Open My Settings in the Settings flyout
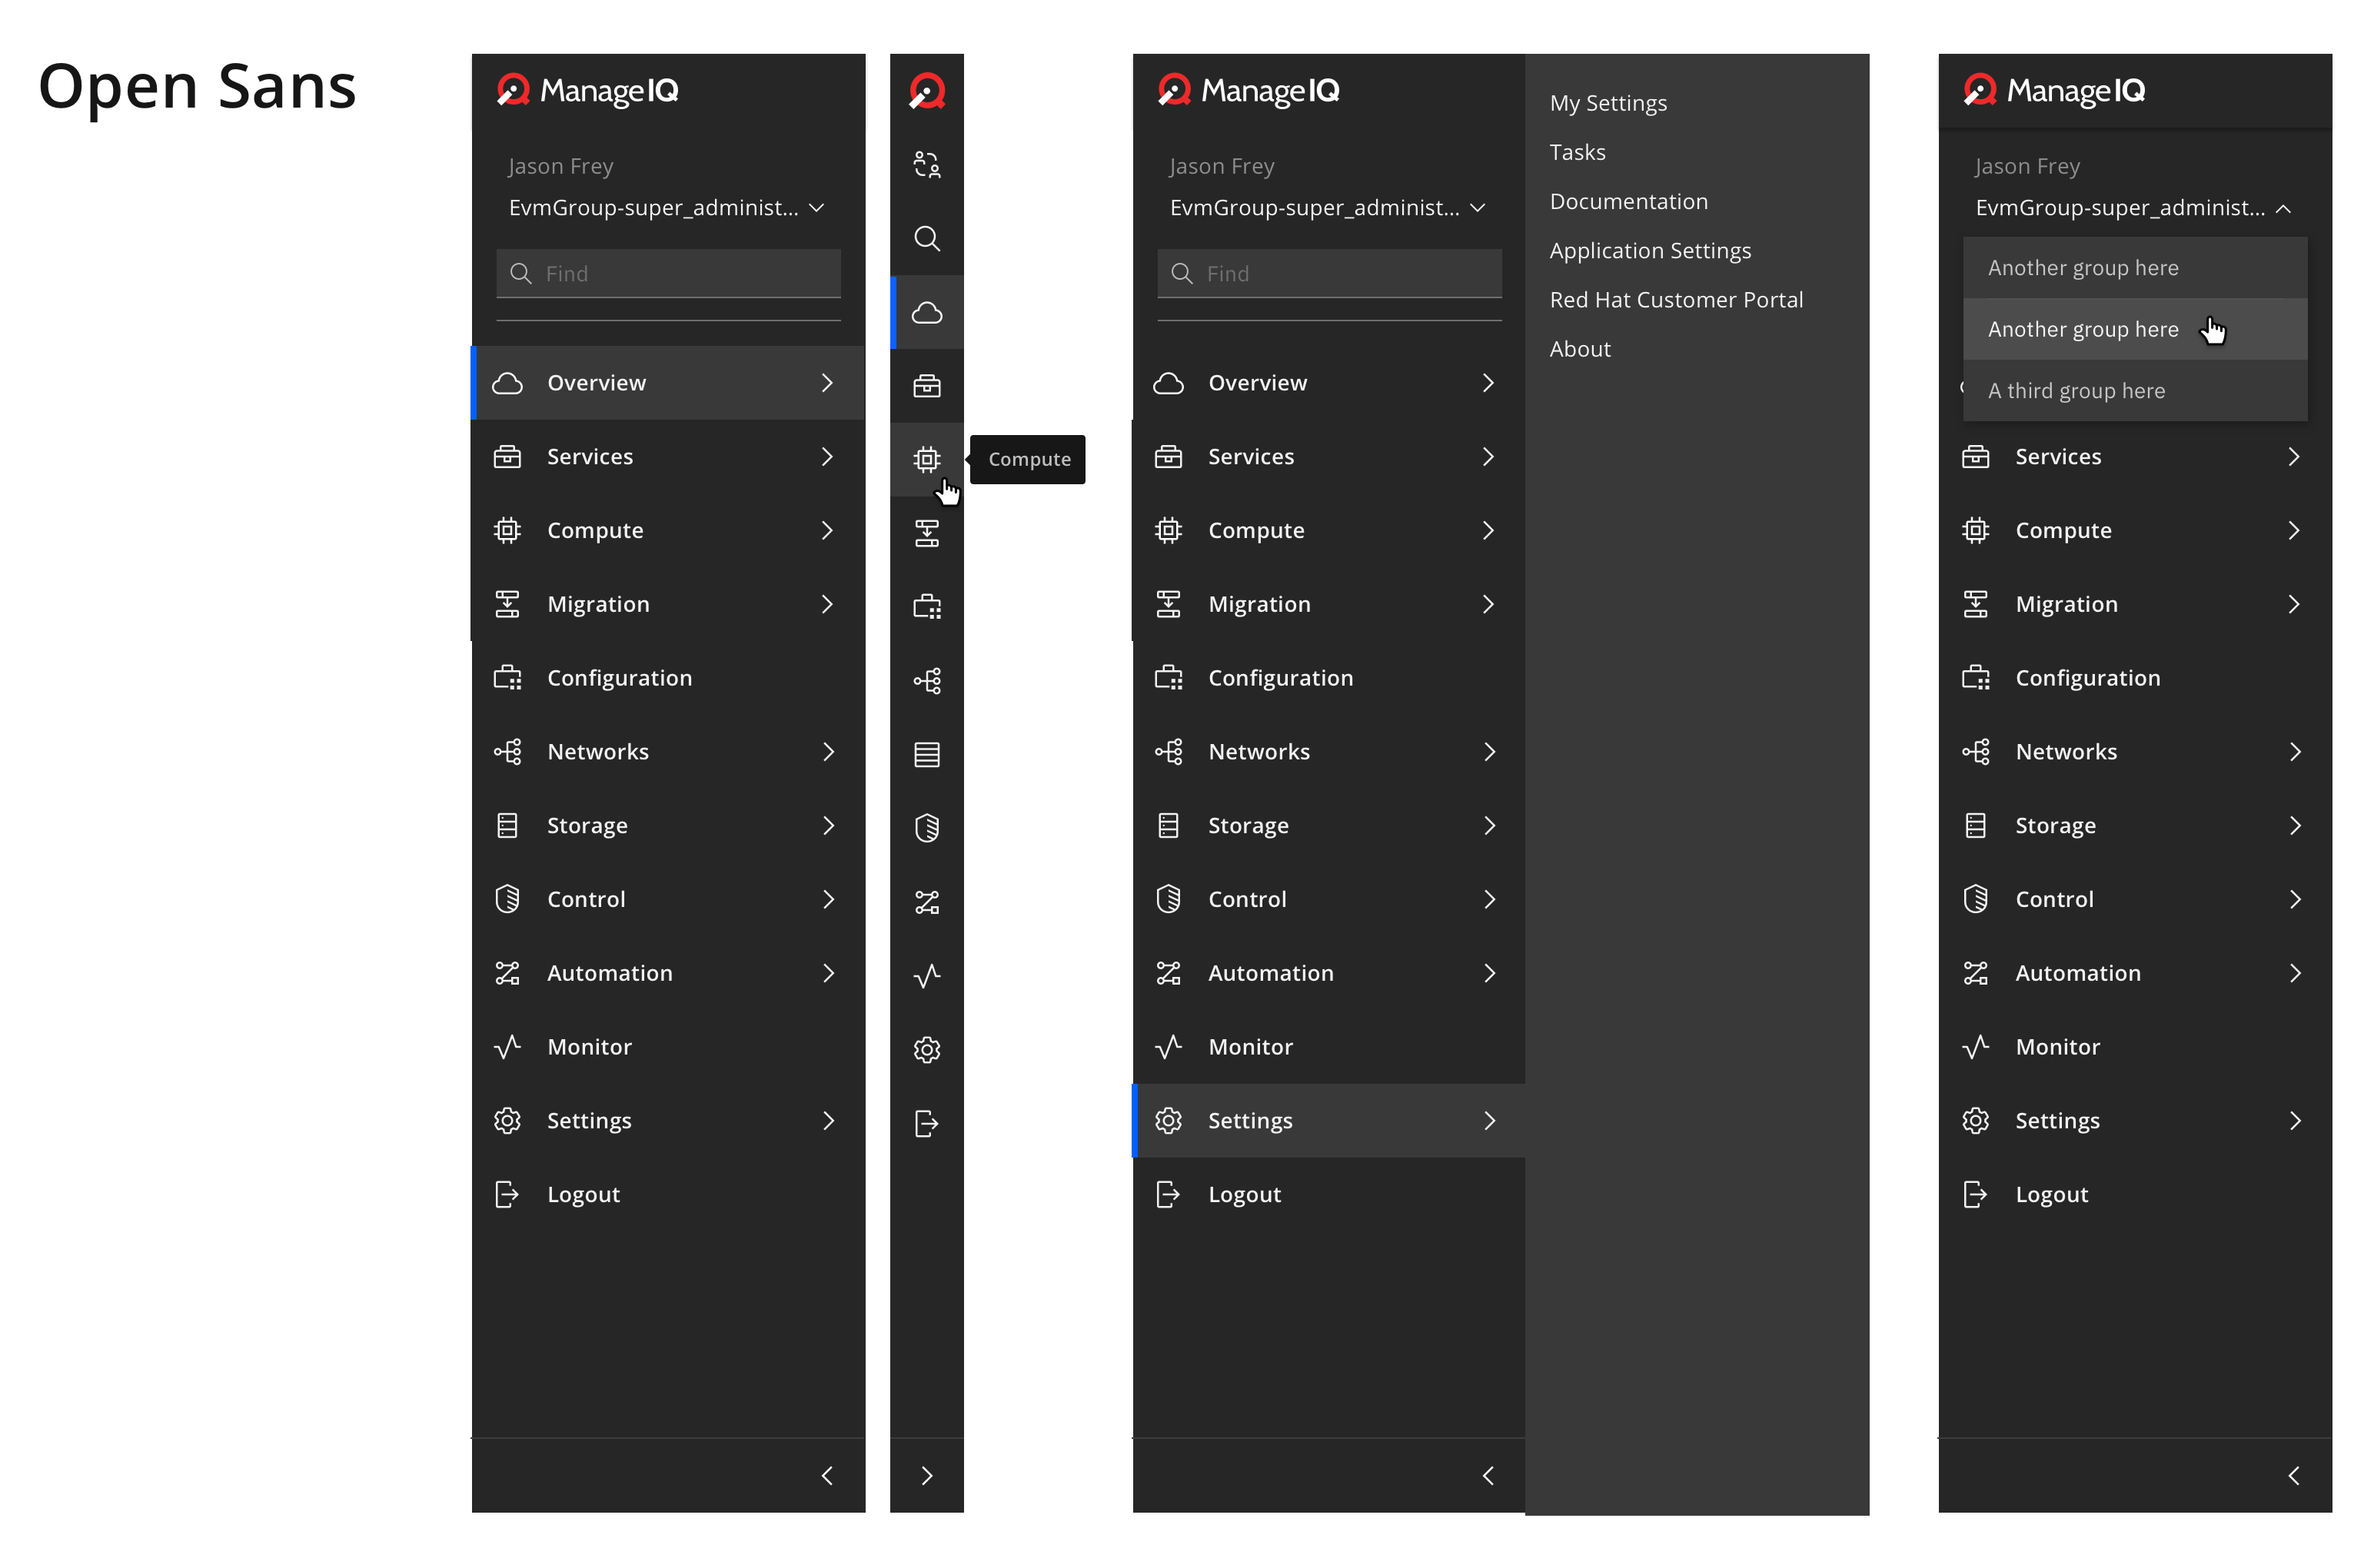The height and width of the screenshot is (1568, 2374). tap(1607, 103)
